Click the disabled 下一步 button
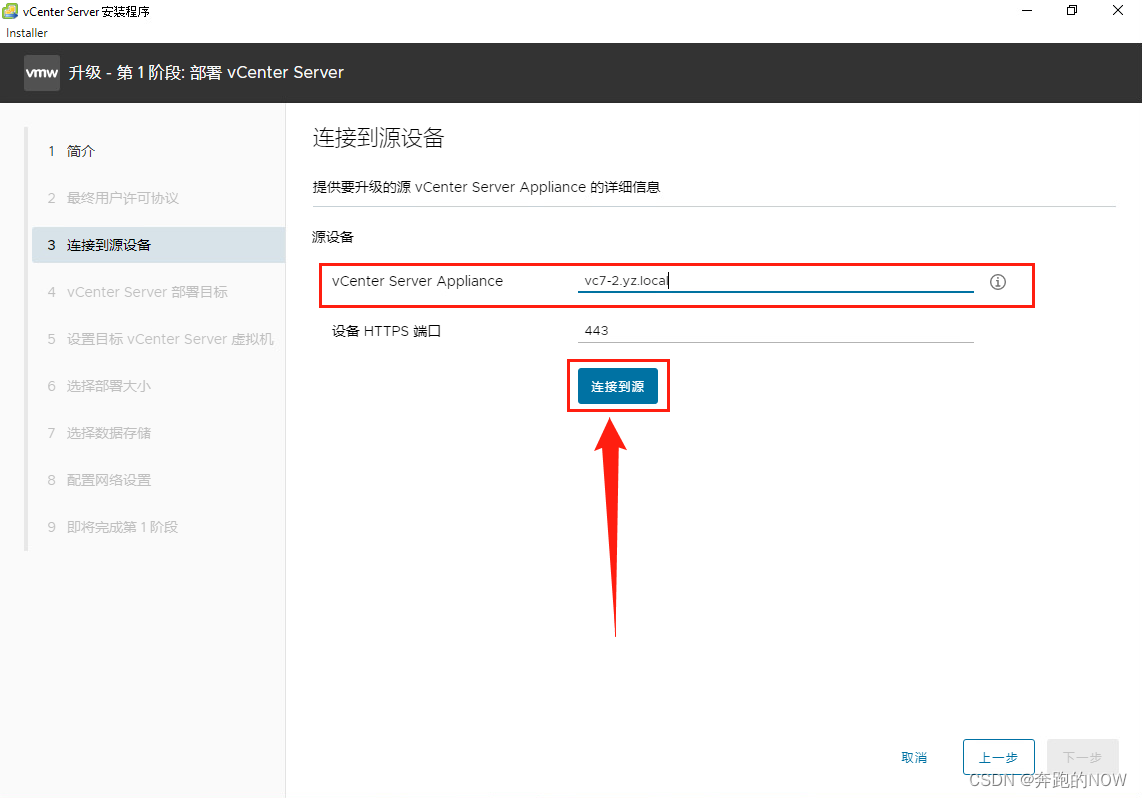 pyautogui.click(x=1082, y=757)
